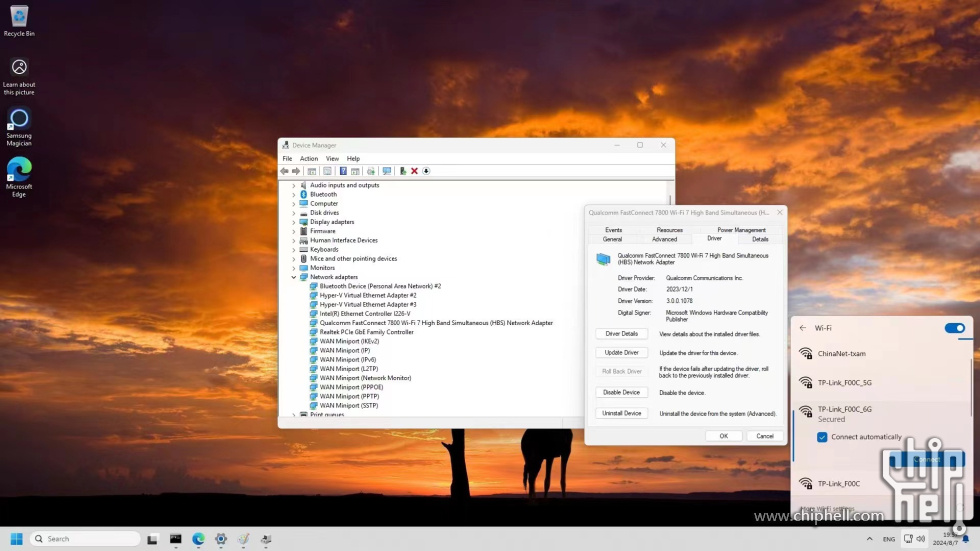Viewport: 980px width, 551px height.
Task: Go back using Wi-Fi panel arrow
Action: [803, 328]
